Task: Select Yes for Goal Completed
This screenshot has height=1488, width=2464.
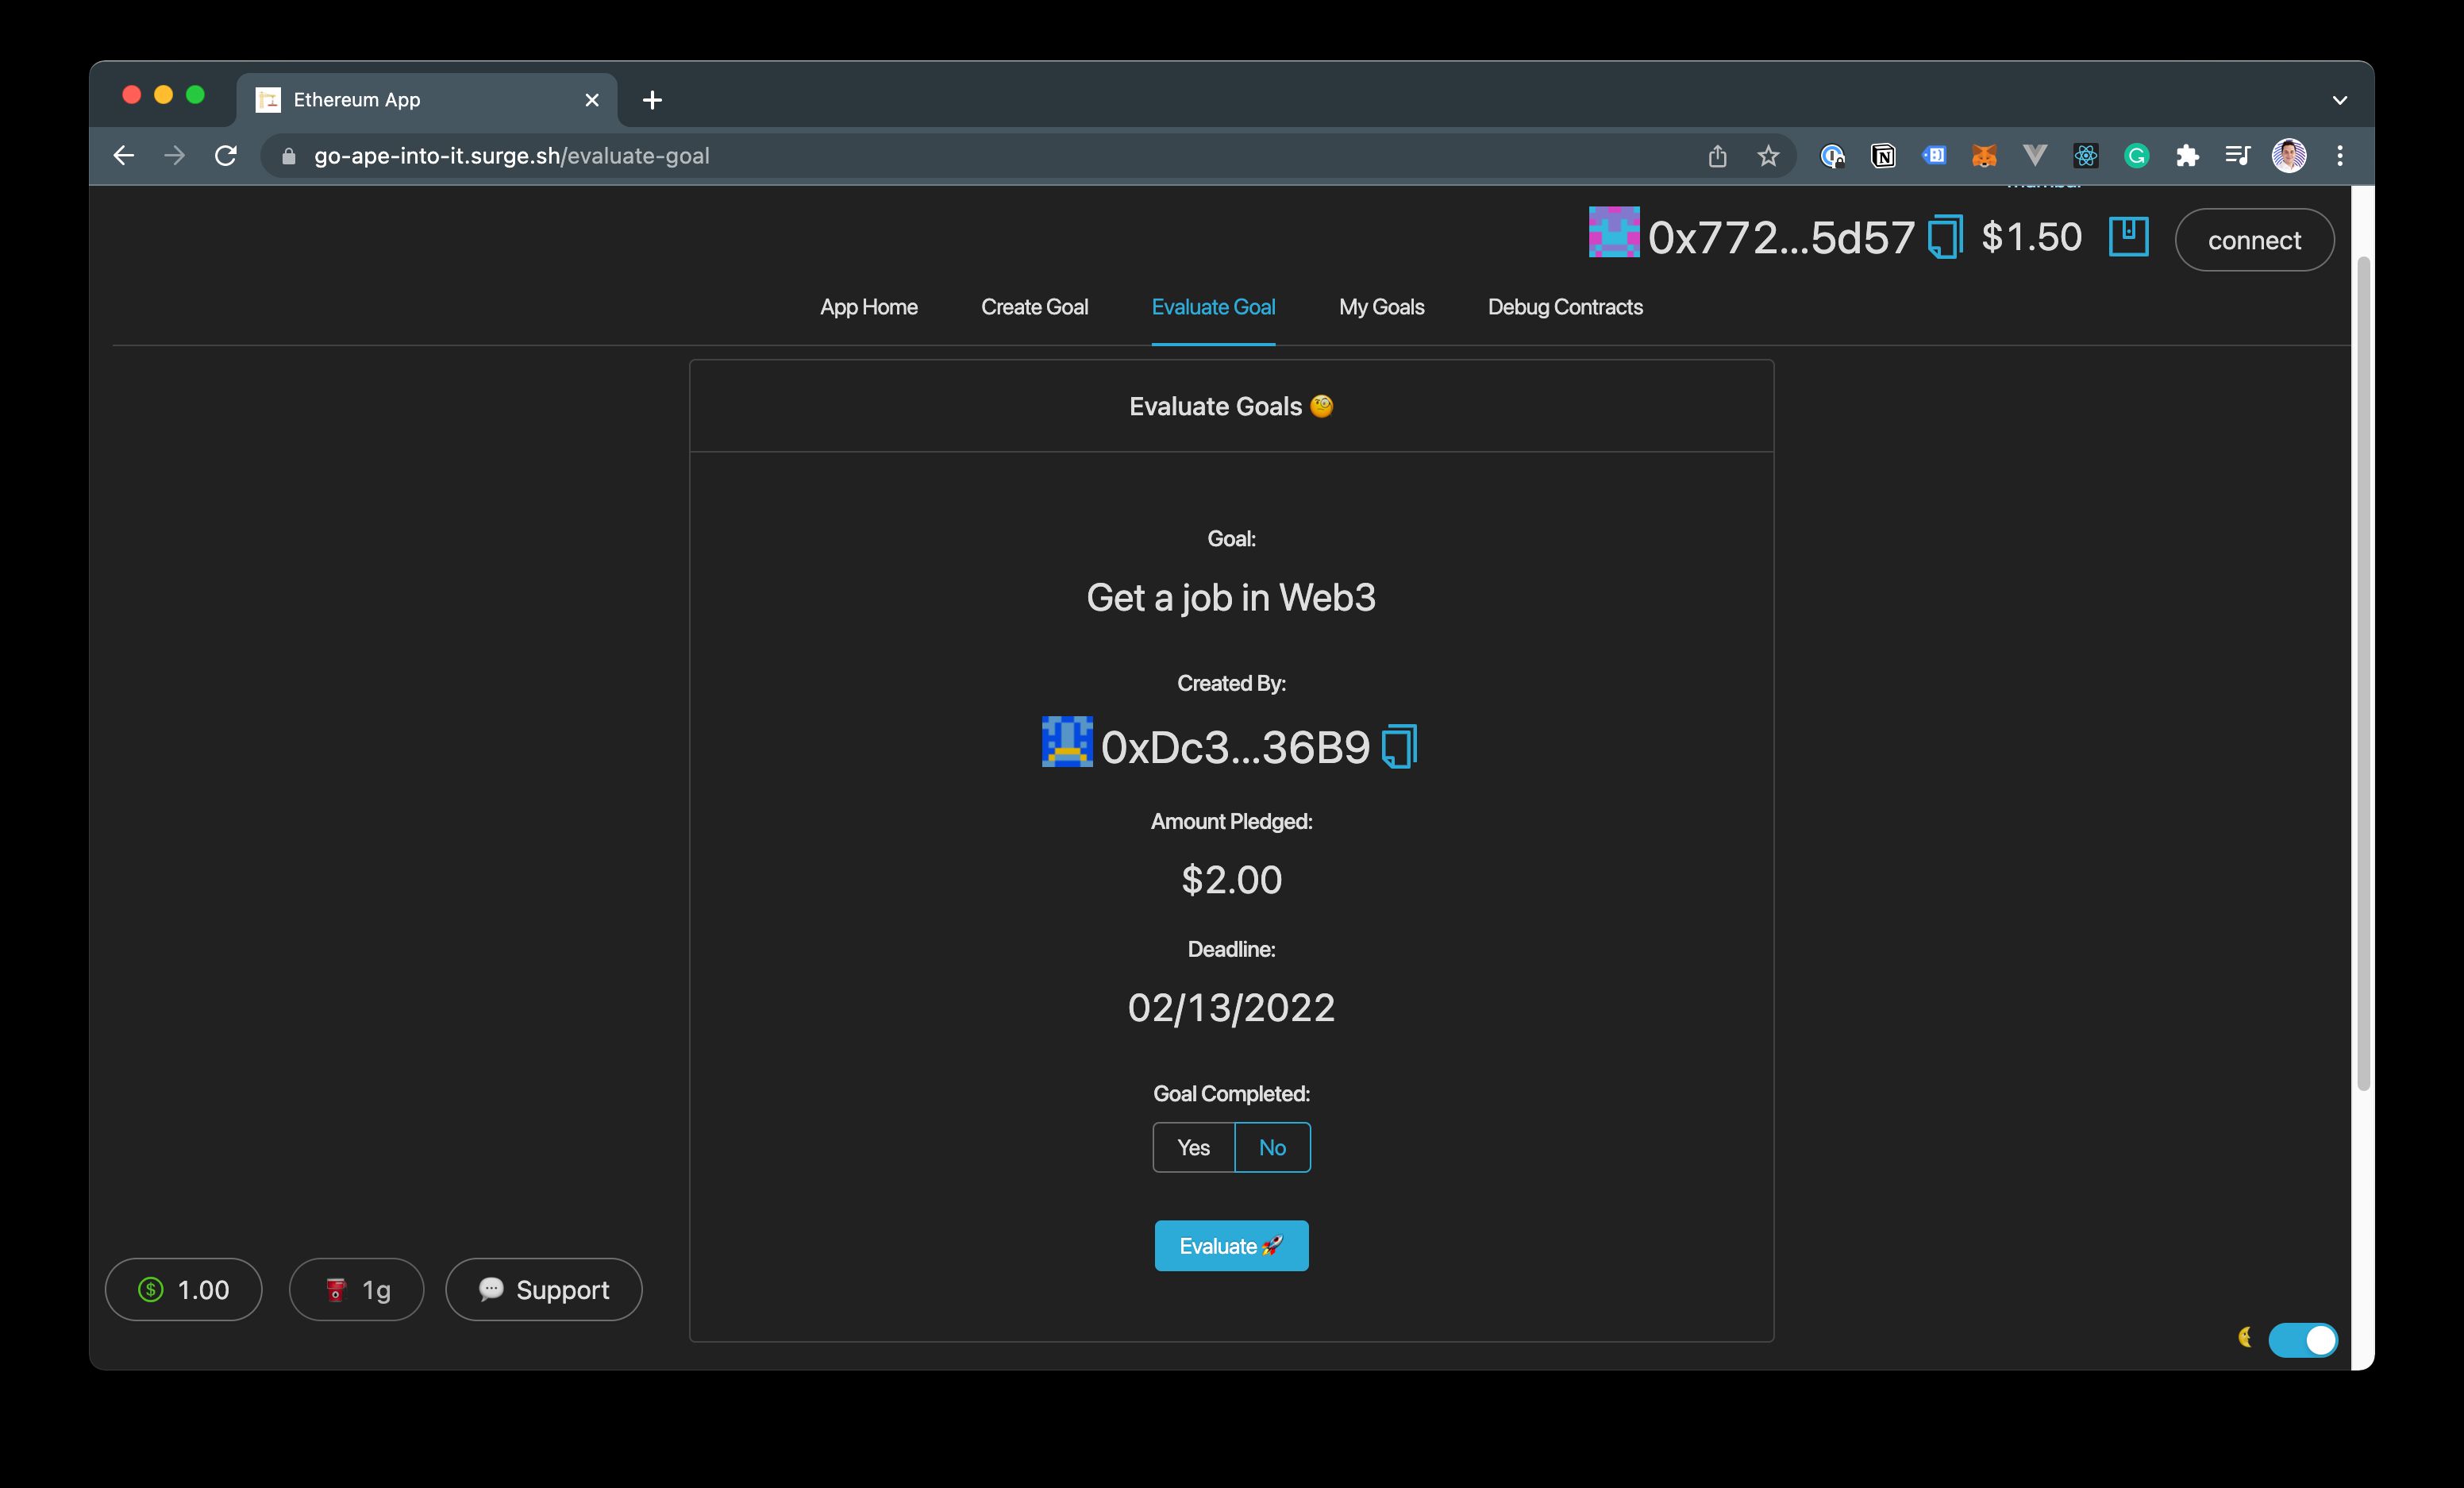Action: tap(1193, 1147)
